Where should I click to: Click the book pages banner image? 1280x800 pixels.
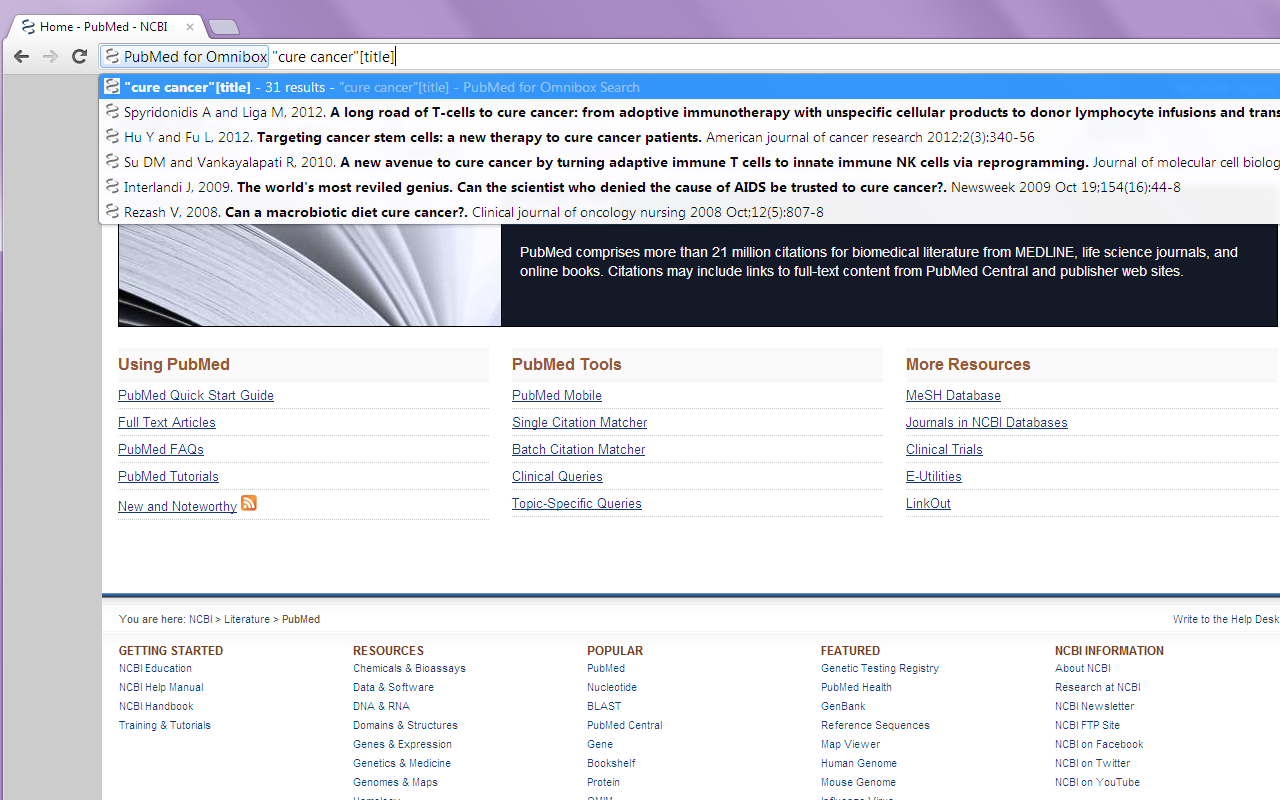click(x=309, y=275)
